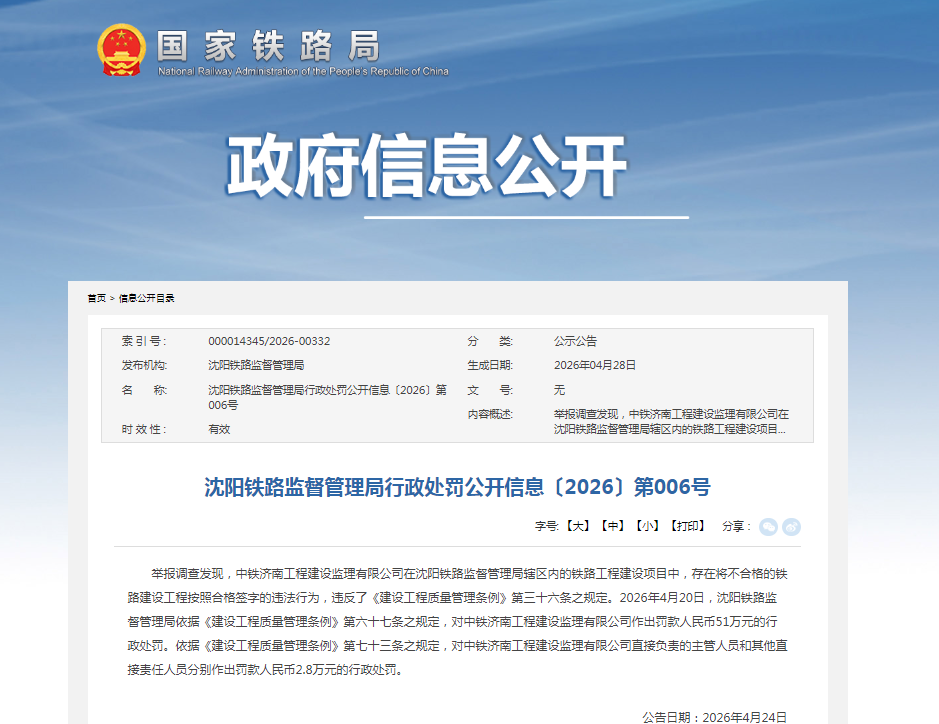Screen dimensions: 939x724
Task: Set font size to 大 (large)
Action: tap(578, 526)
